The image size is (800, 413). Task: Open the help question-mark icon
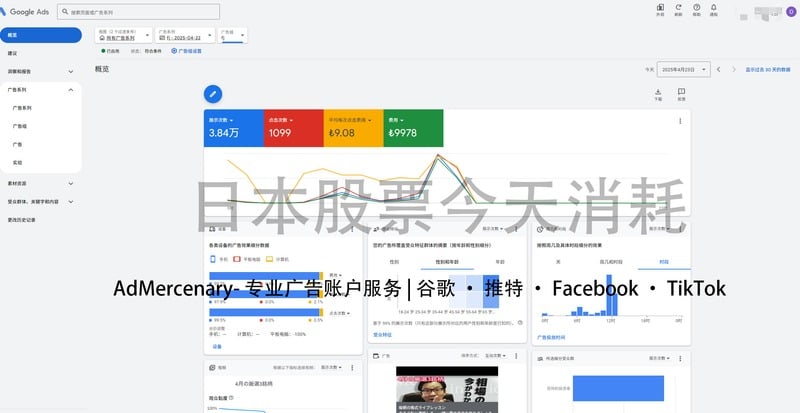(696, 7)
